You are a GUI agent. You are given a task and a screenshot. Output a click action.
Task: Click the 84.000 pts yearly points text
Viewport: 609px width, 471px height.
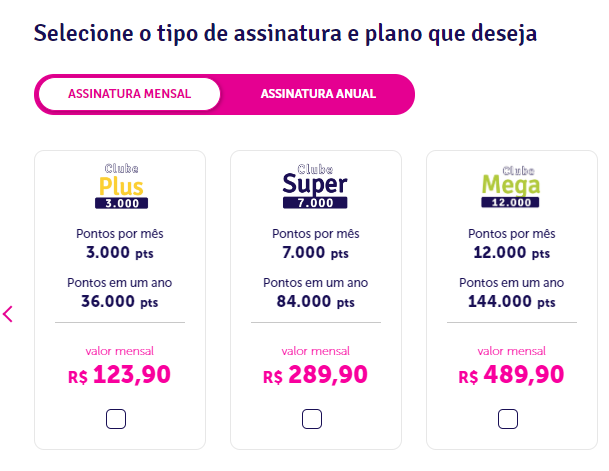coord(315,301)
